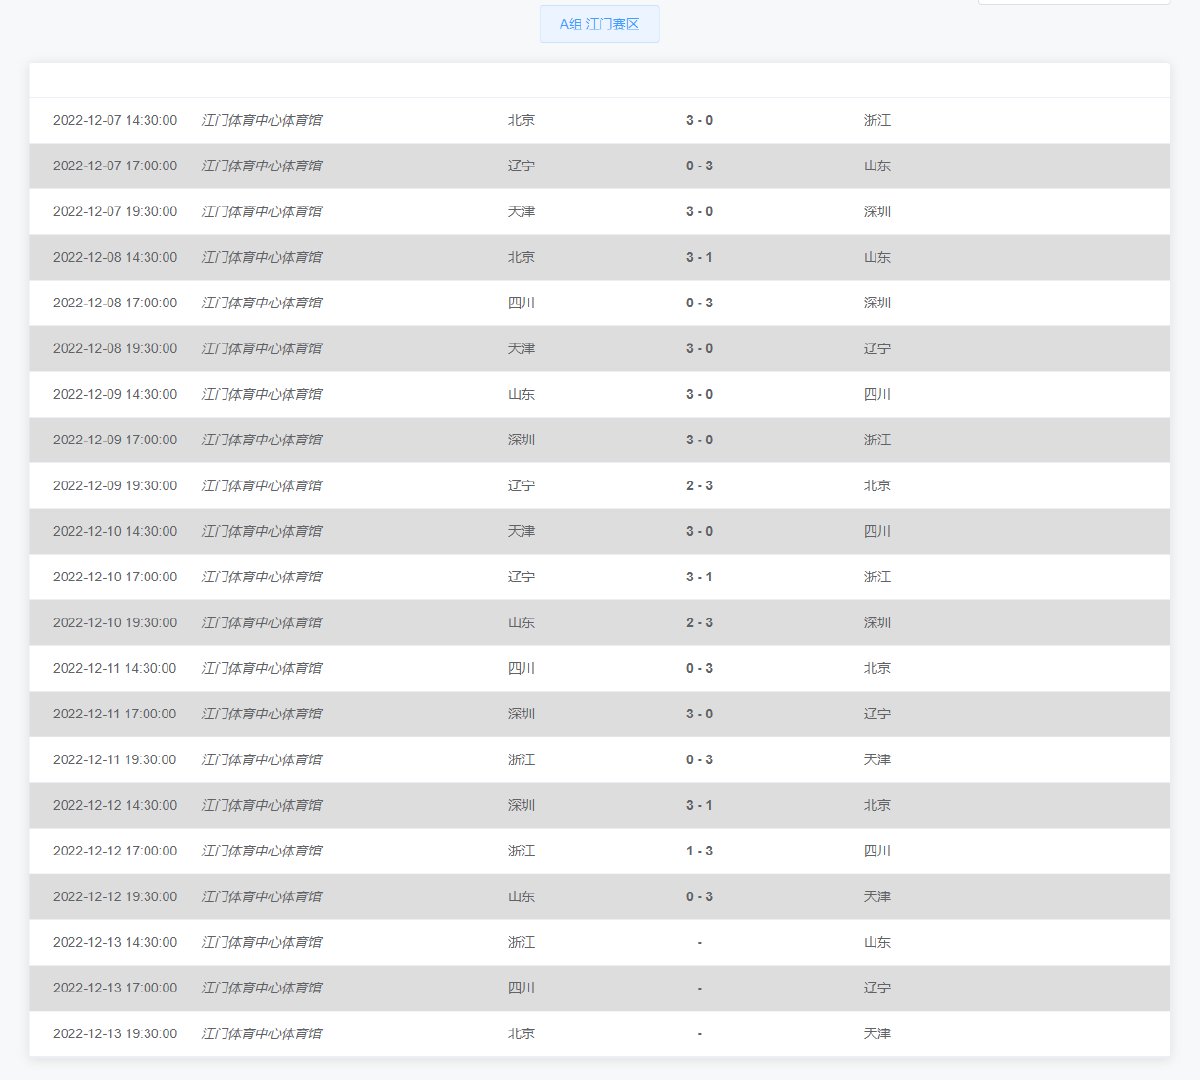
Task: Select the A组 江门赛区 tab button
Action: tap(600, 24)
